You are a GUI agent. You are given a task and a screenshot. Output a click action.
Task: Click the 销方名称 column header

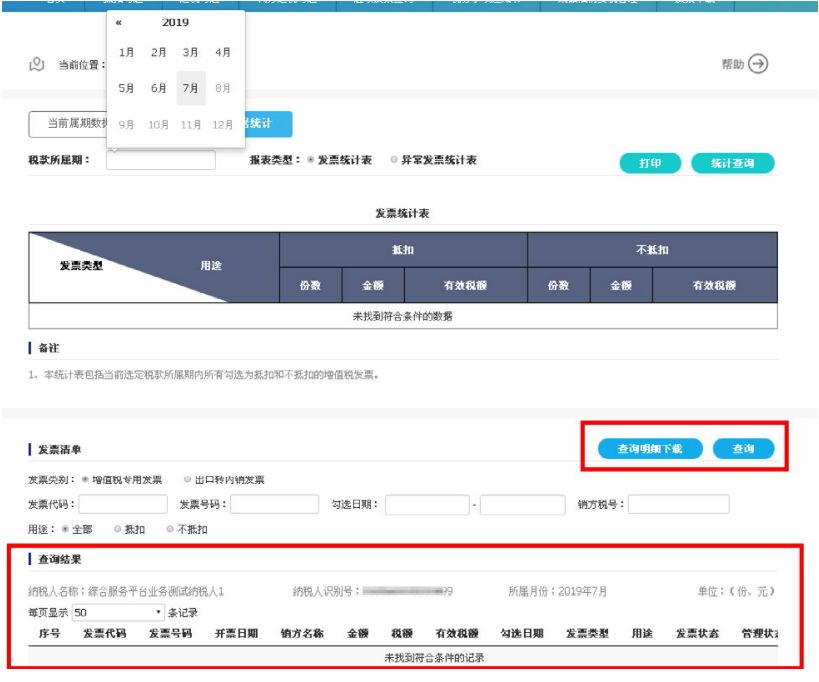click(302, 633)
